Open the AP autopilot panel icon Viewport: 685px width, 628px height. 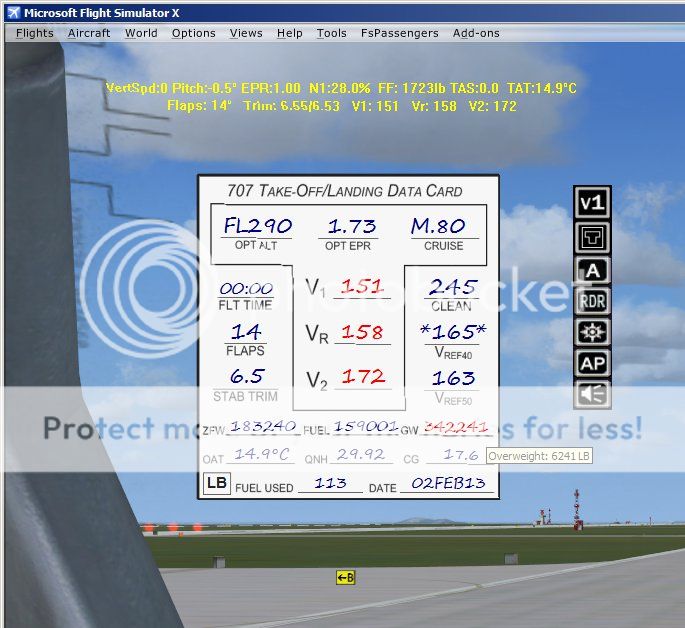[593, 364]
